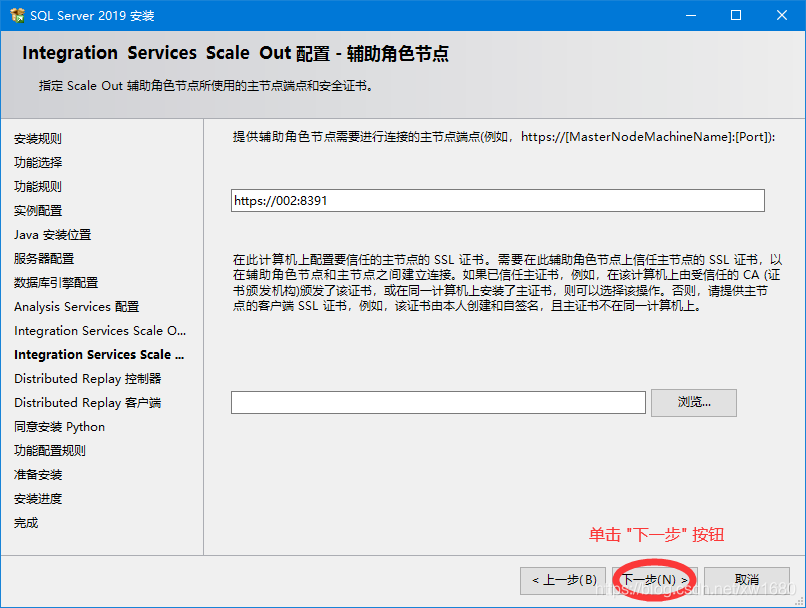Choose Distributed Replay 控制器 step
Screen dimensions: 806x608
coord(87,379)
